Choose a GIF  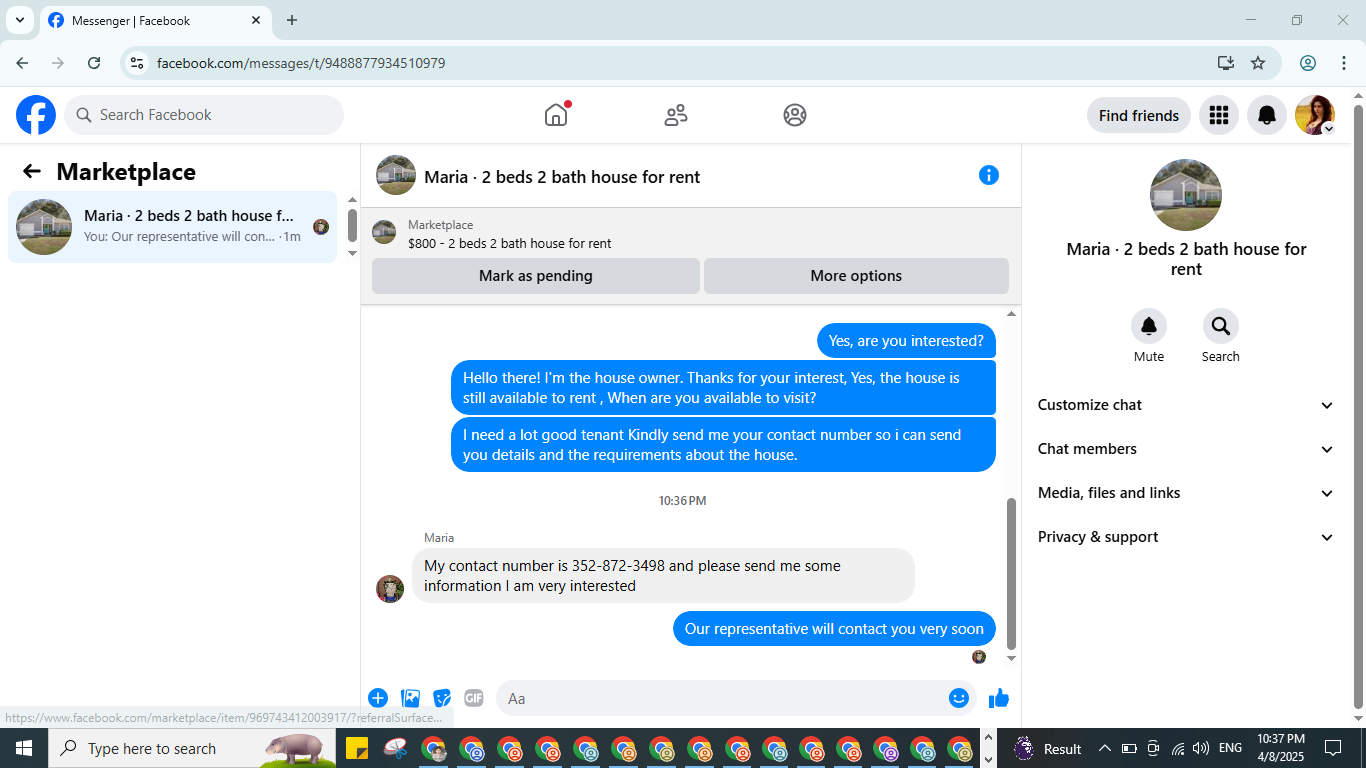pos(474,698)
